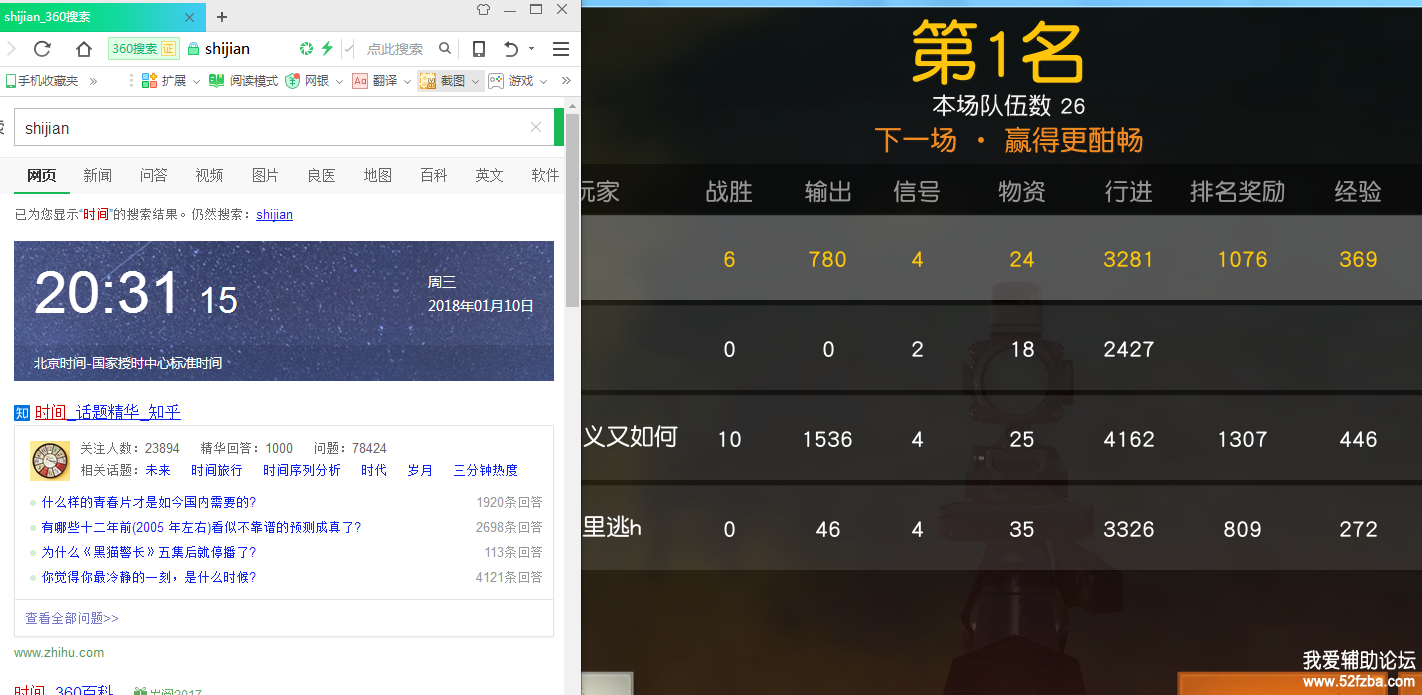Open the 时间_话题精华_知乎 result
The height and width of the screenshot is (695, 1422).
coord(108,412)
